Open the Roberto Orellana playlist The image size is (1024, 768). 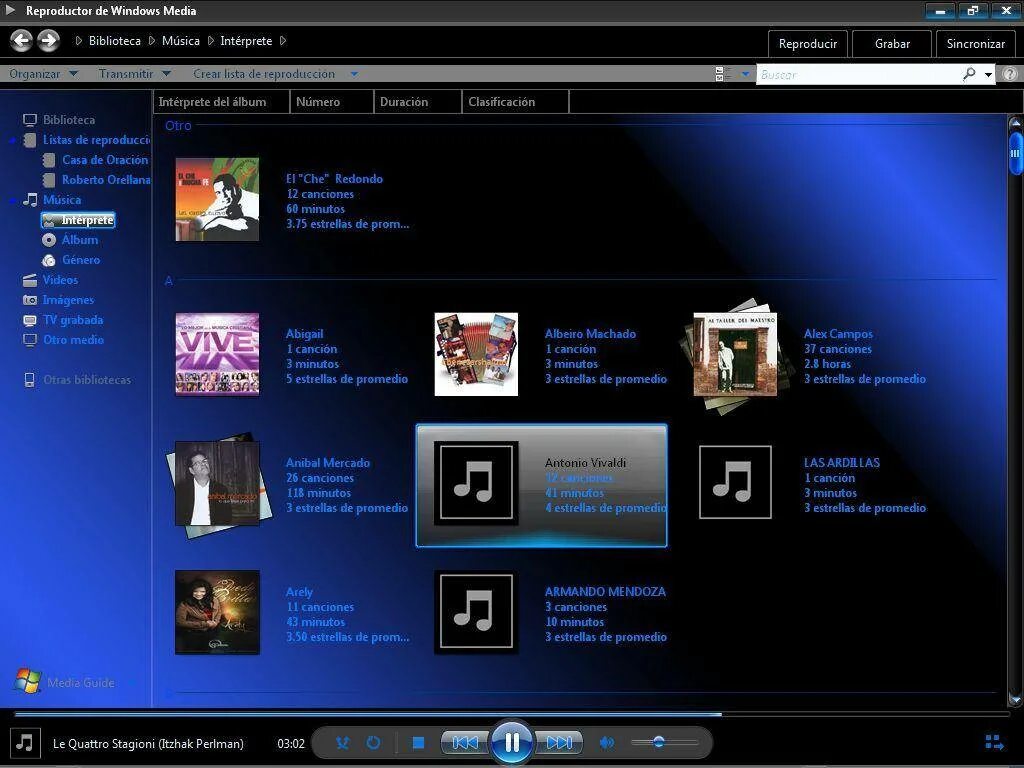(105, 180)
